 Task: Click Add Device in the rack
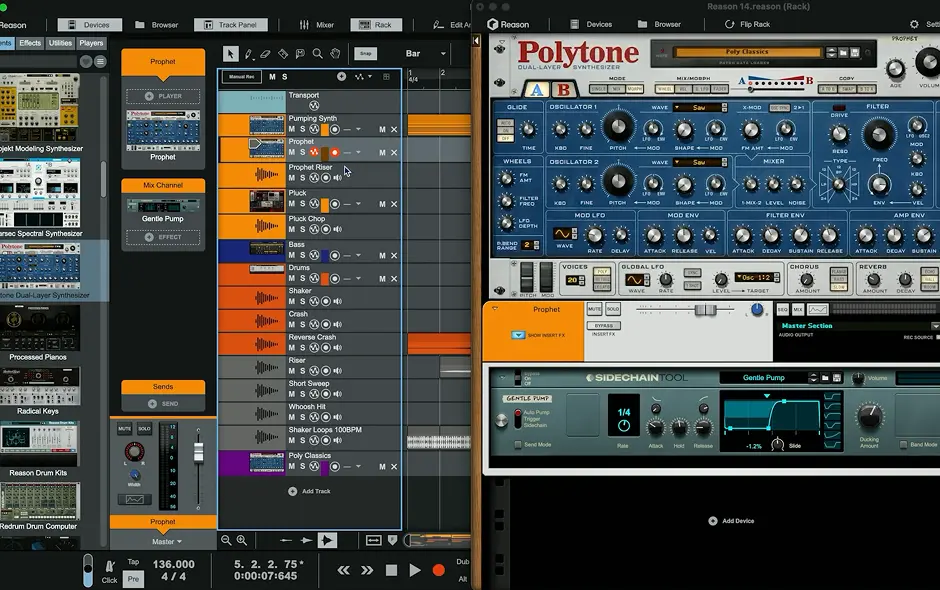tap(731, 521)
